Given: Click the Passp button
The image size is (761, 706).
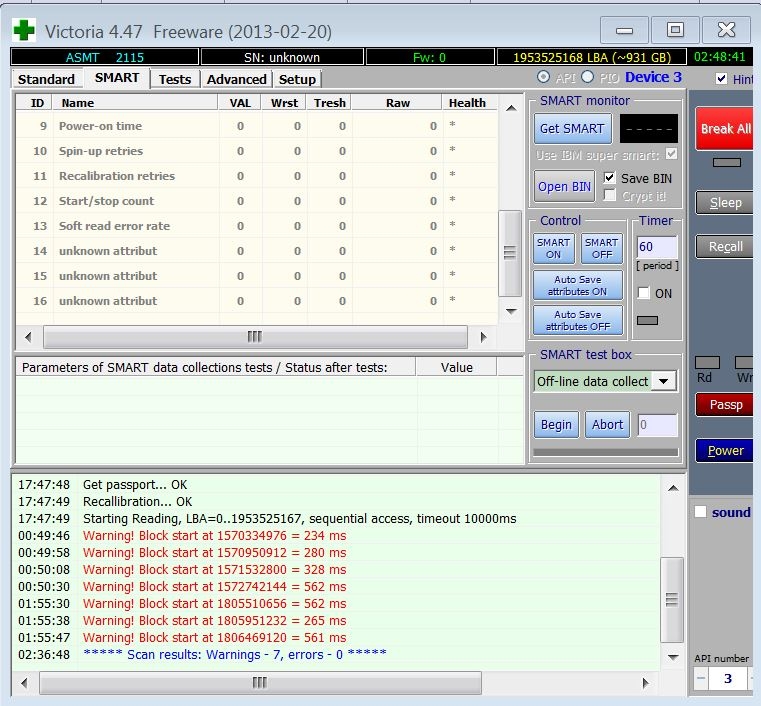Looking at the screenshot, I should point(725,405).
